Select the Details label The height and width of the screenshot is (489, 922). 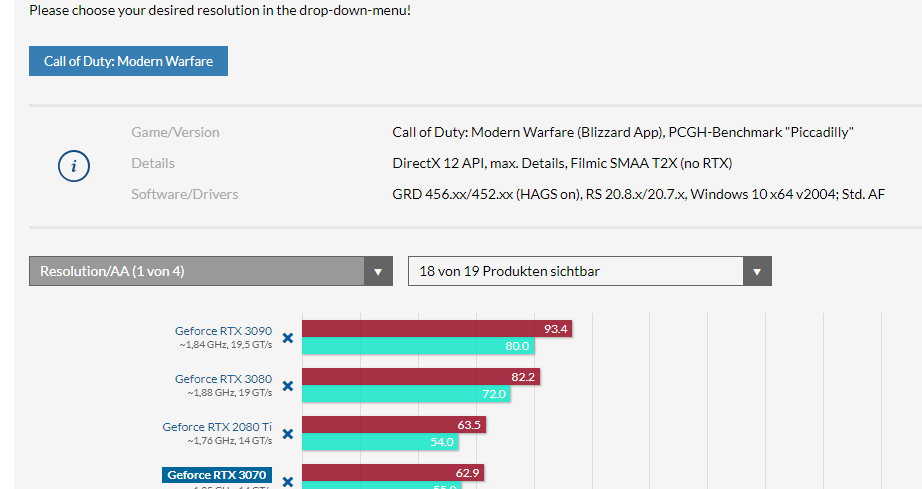[x=153, y=163]
